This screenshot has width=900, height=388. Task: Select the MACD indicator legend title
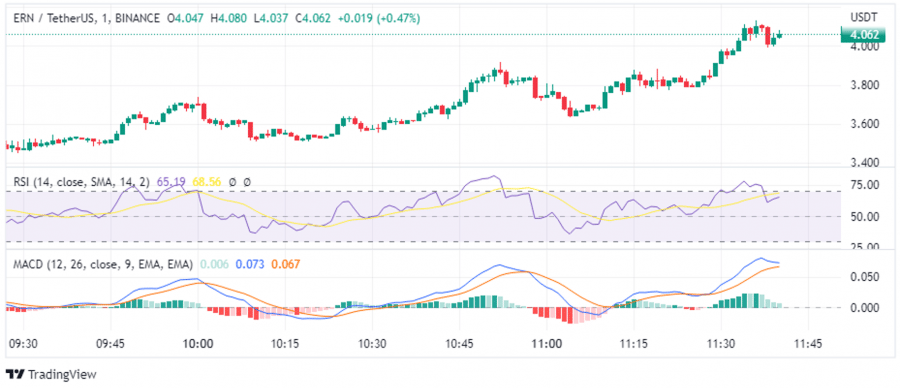(x=103, y=264)
